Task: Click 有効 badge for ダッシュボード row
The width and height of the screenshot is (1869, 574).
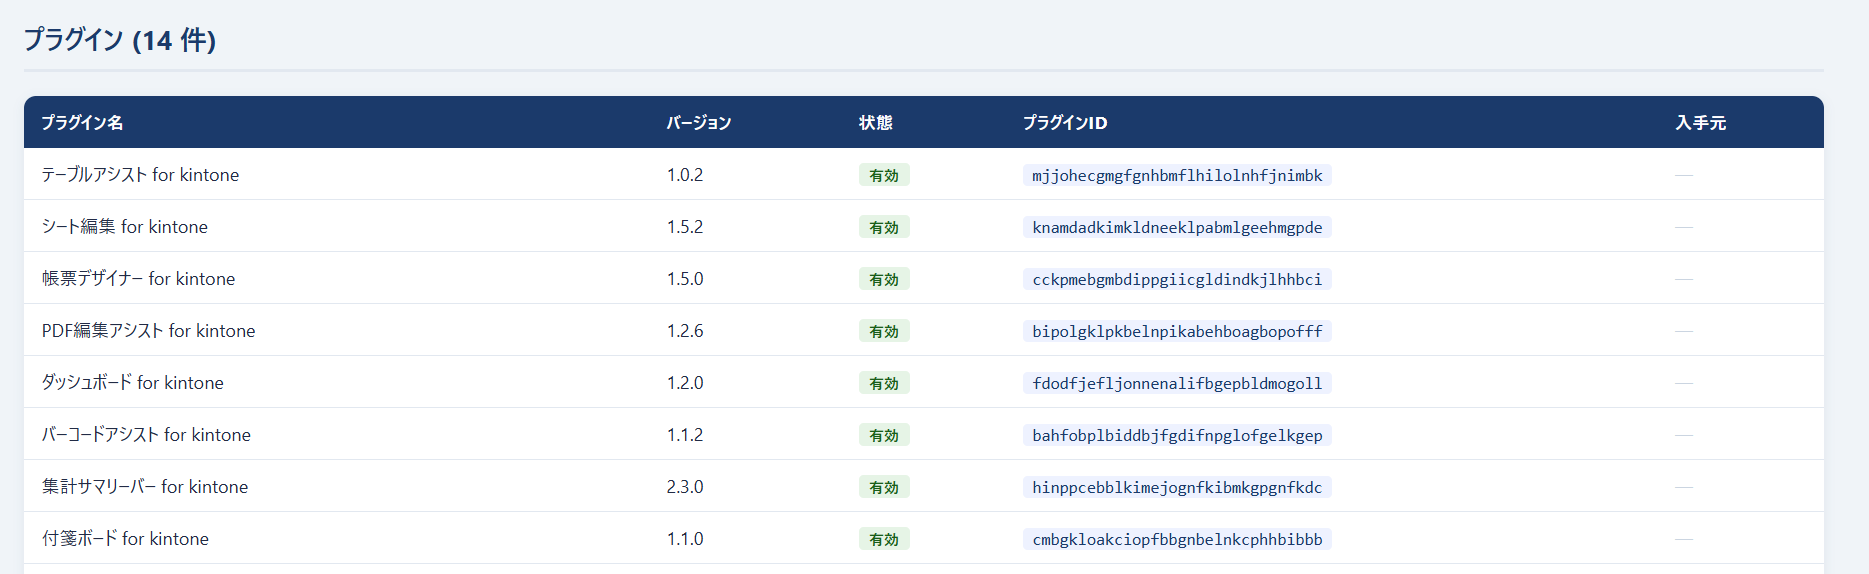Action: click(x=884, y=383)
